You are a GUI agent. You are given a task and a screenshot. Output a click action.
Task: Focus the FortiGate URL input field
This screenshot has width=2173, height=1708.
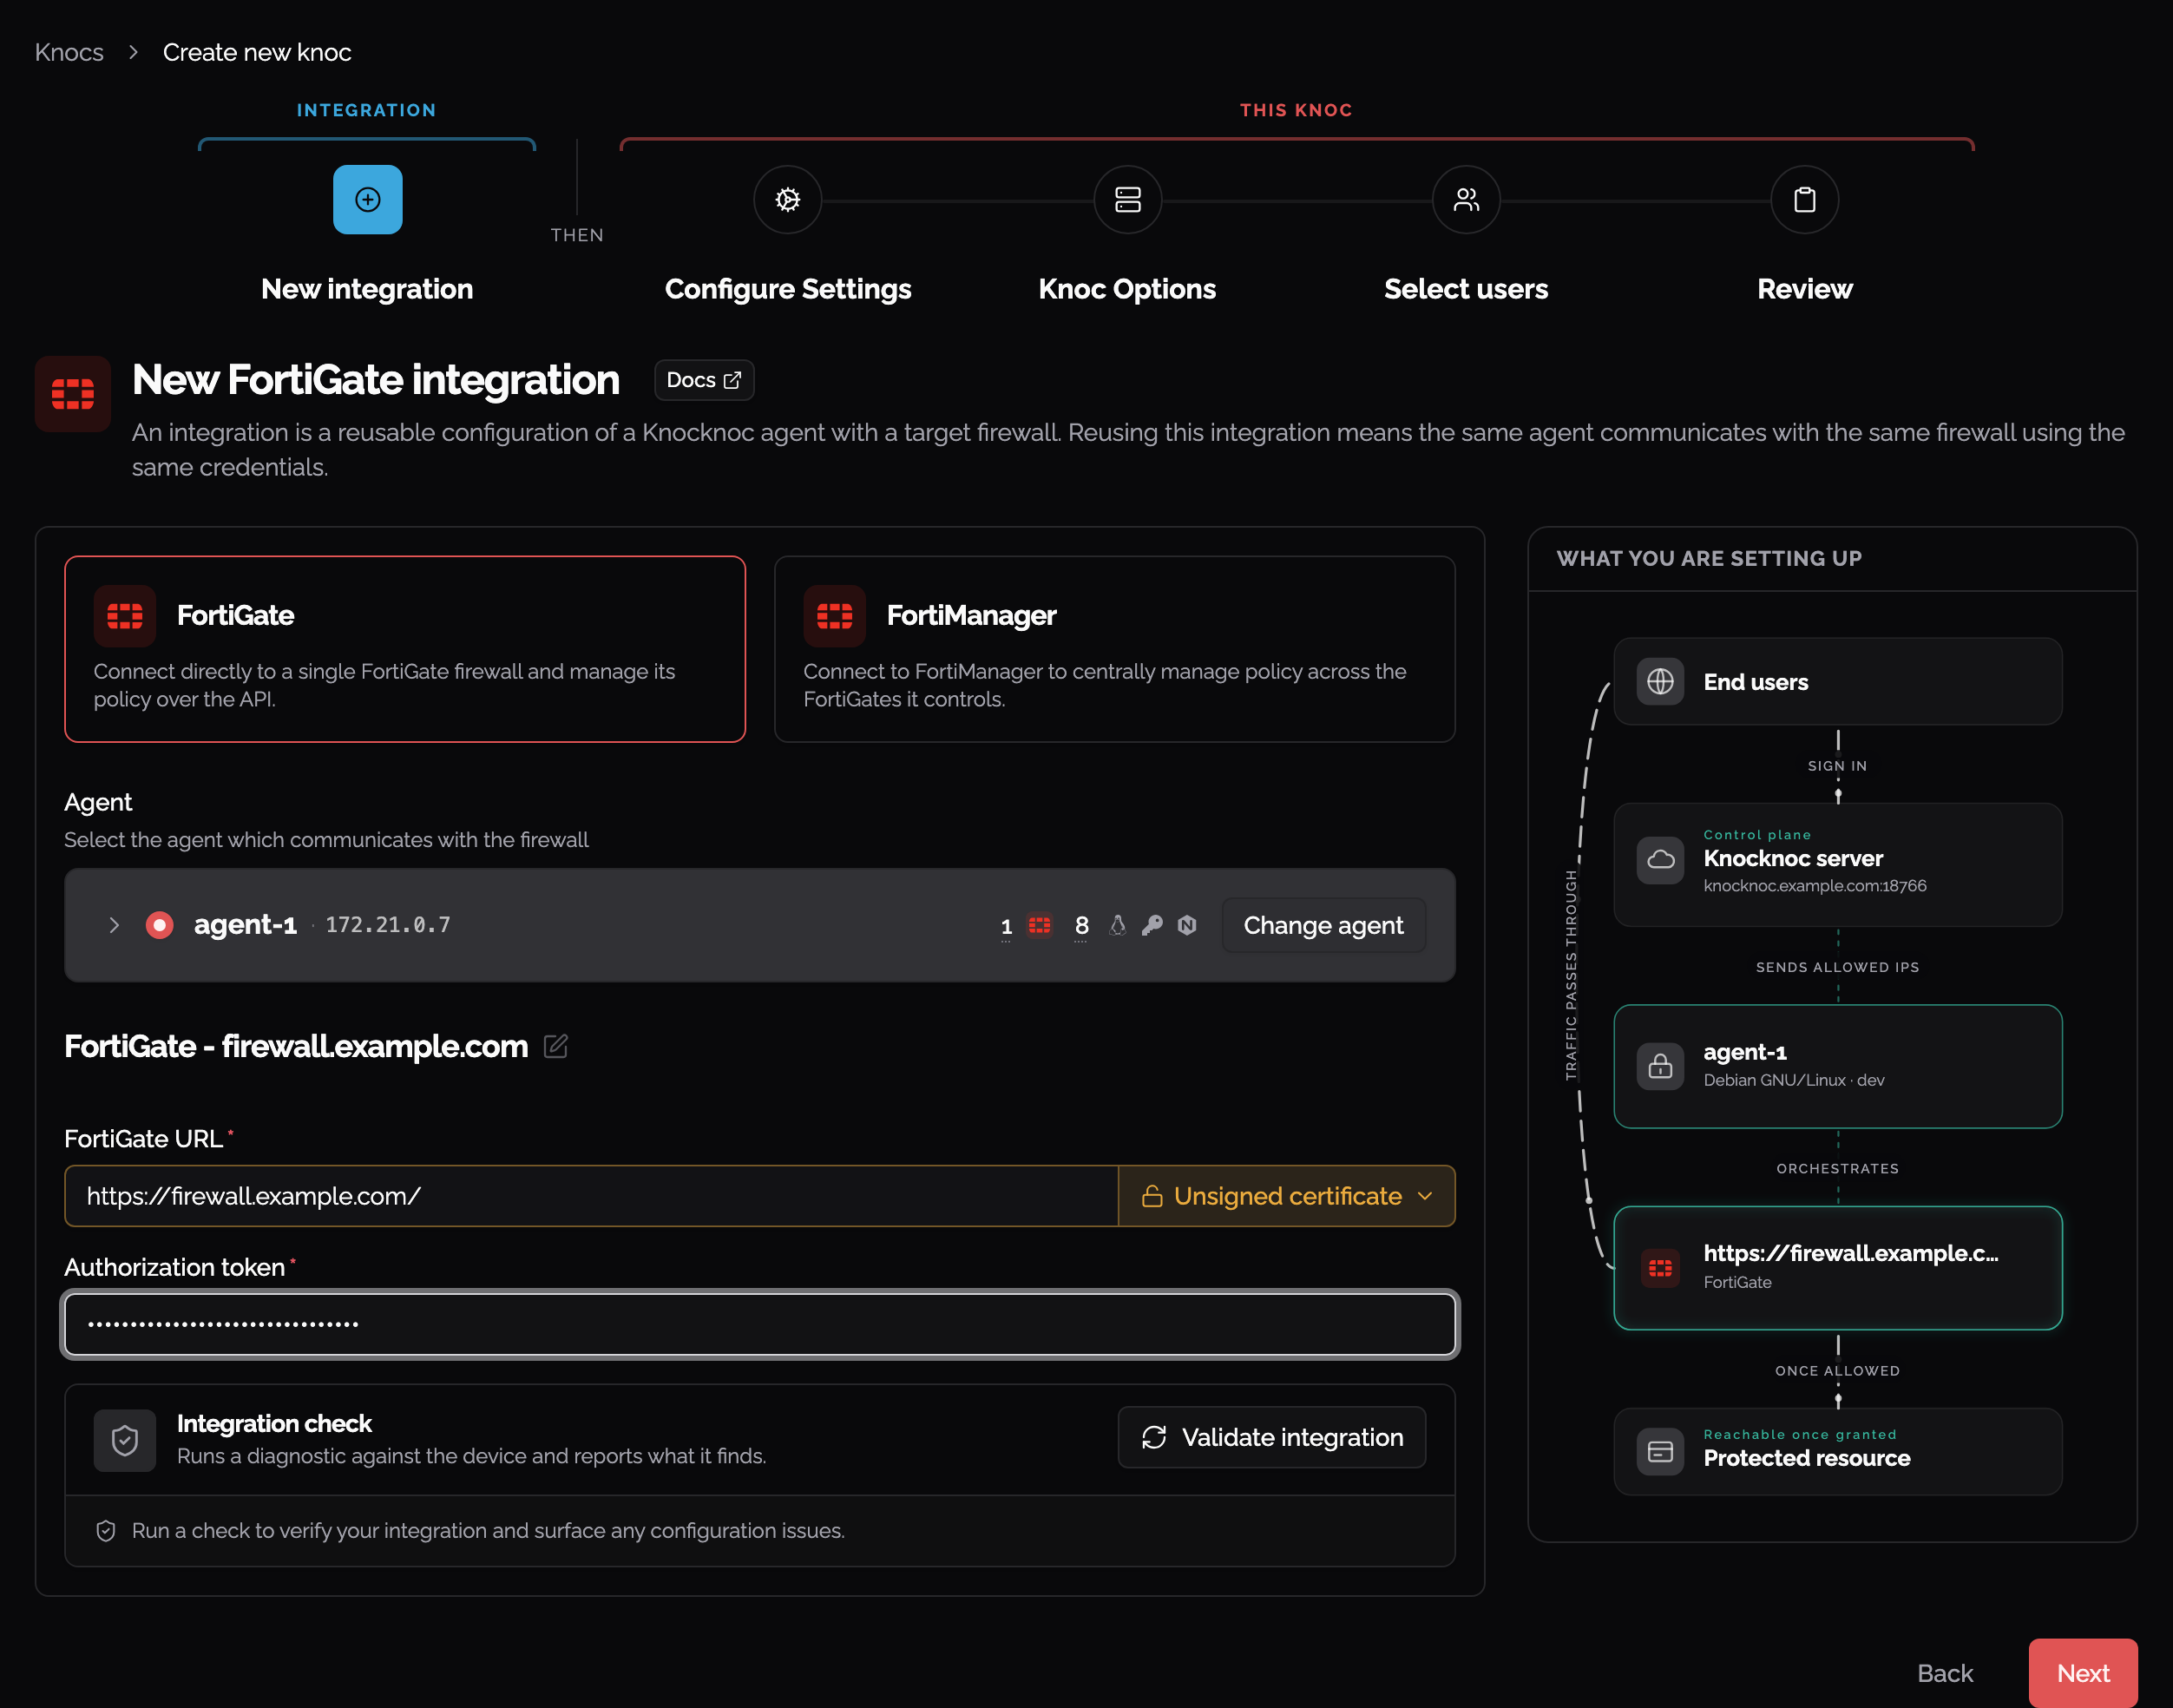[x=591, y=1196]
